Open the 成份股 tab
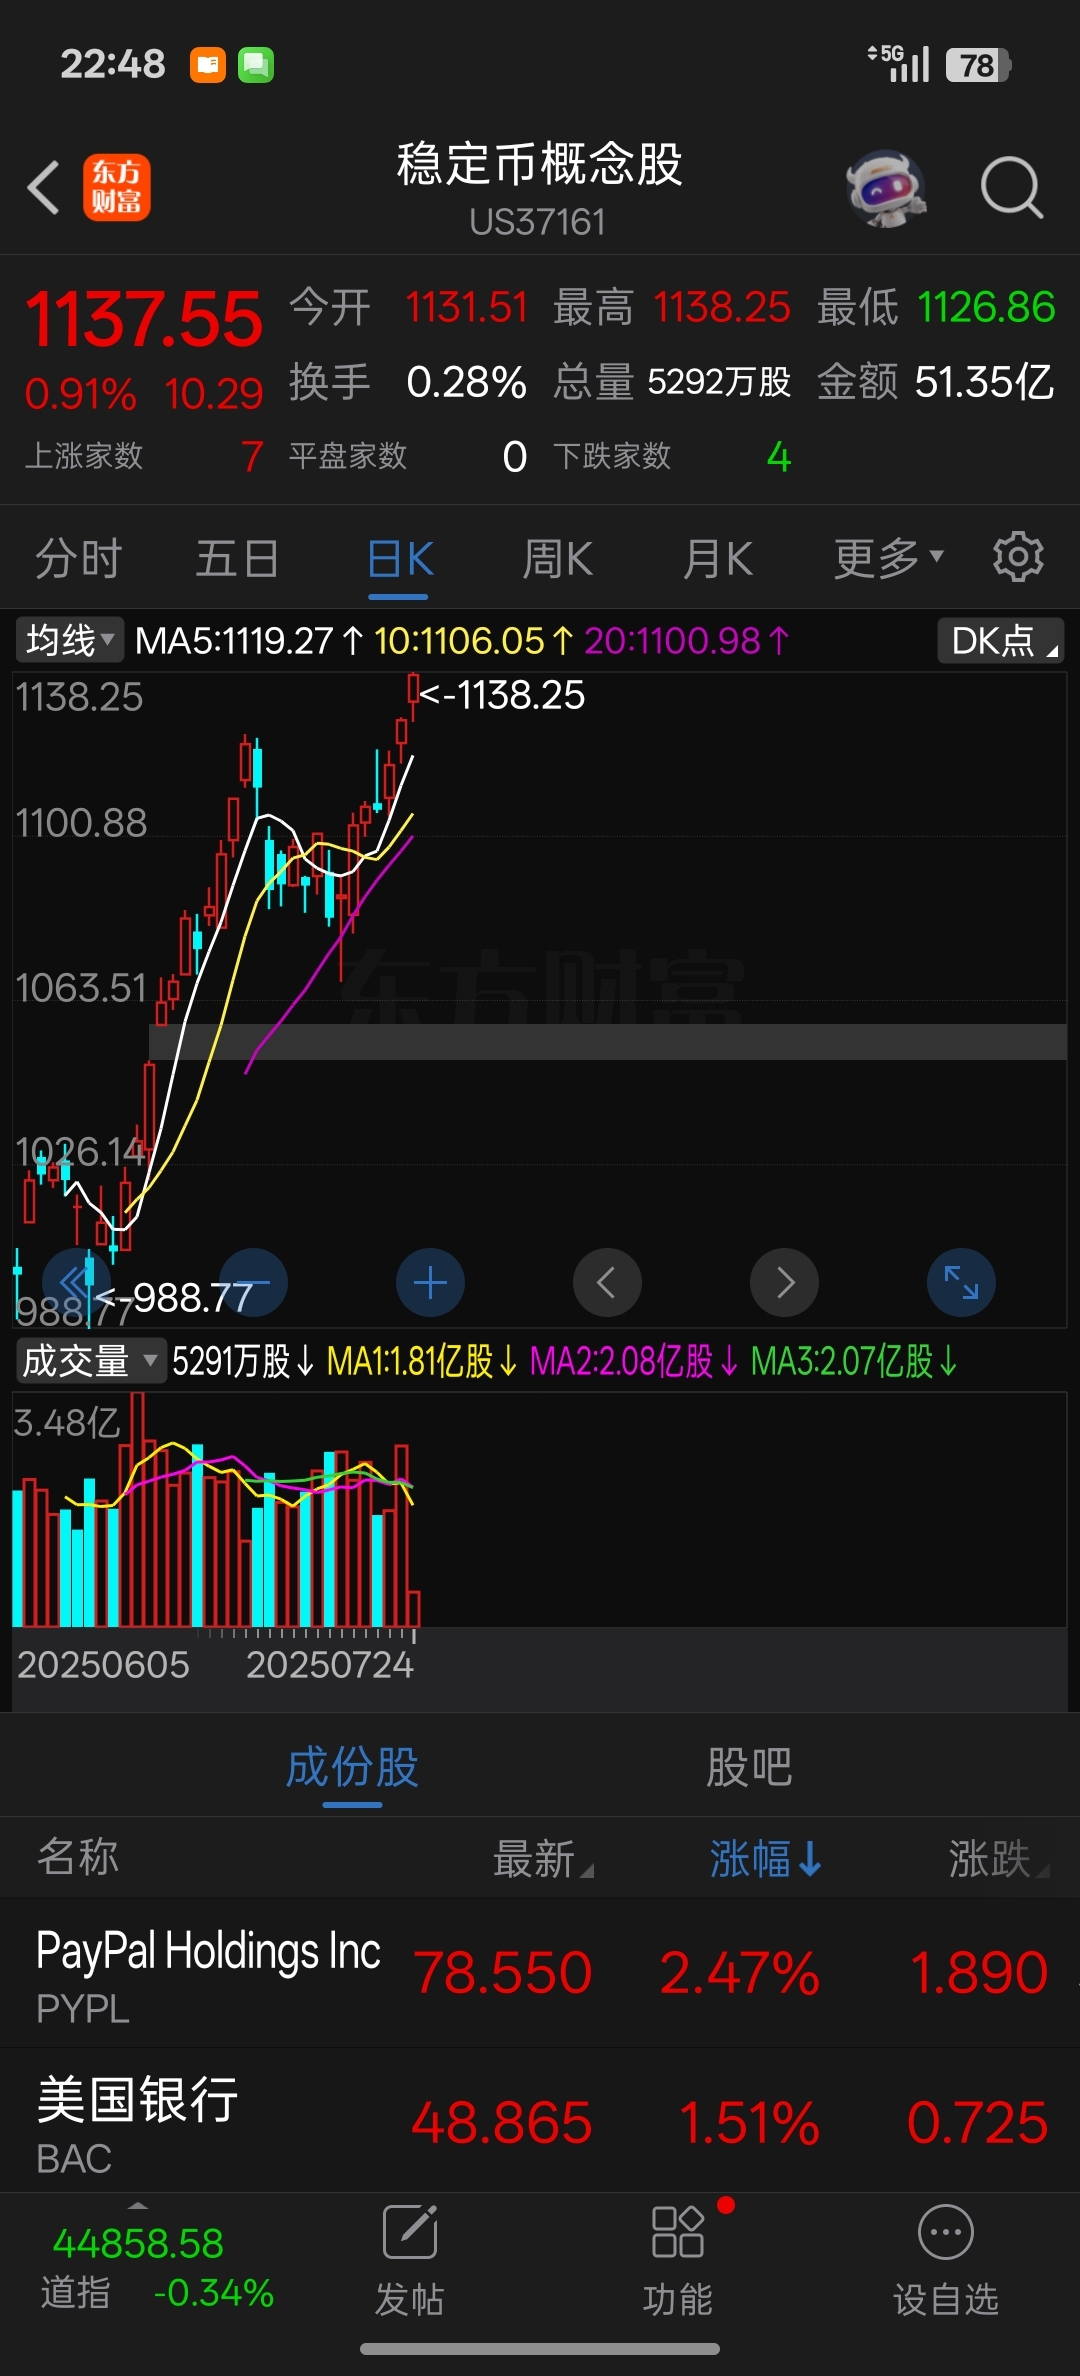The width and height of the screenshot is (1080, 2376). click(352, 1767)
